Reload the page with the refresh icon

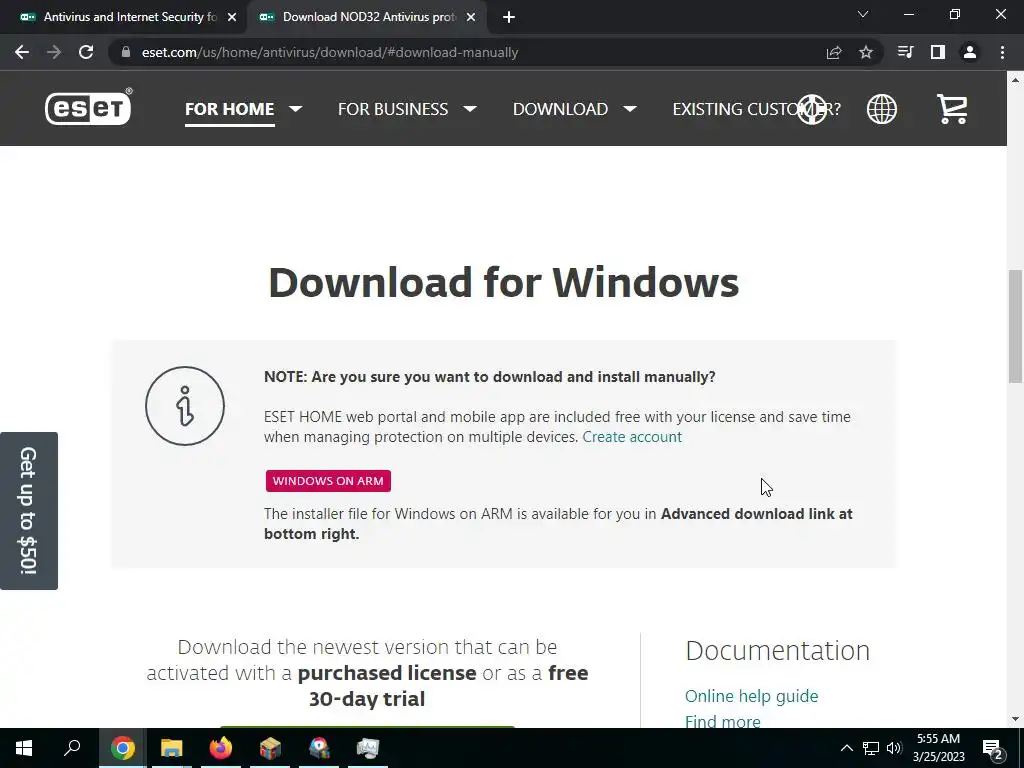point(86,52)
